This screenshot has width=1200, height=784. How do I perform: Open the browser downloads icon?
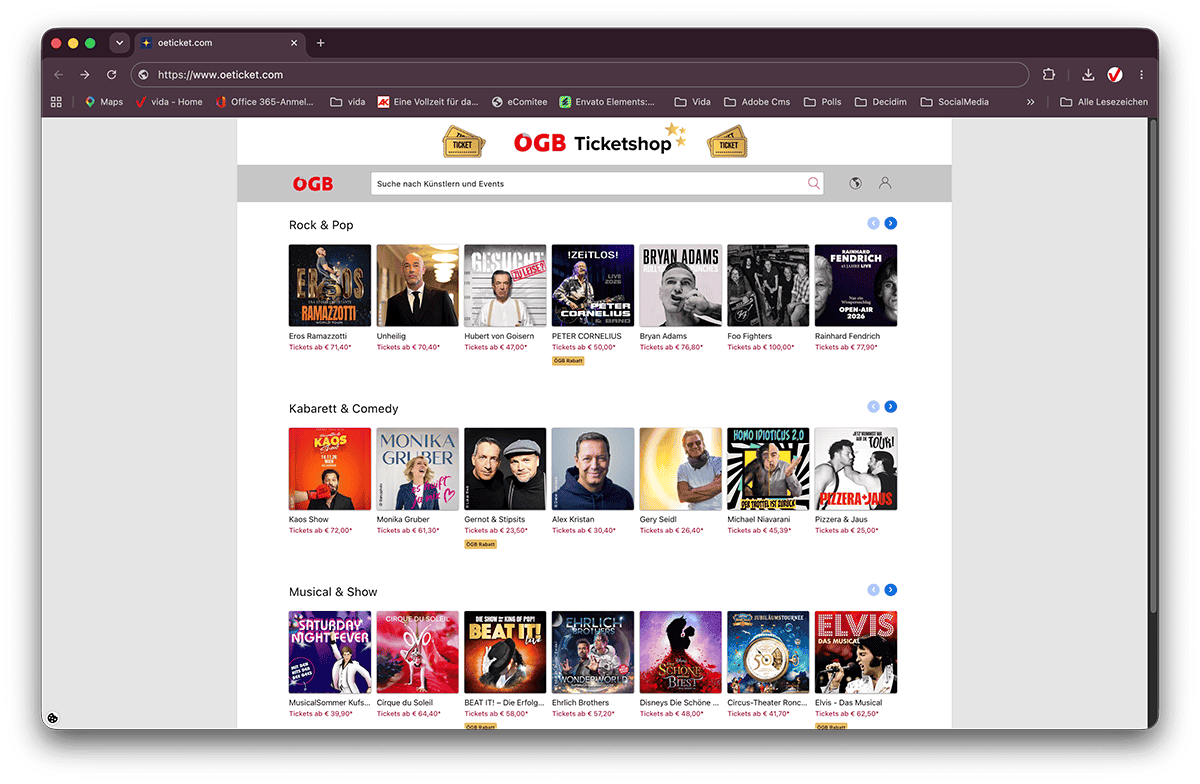1088,75
